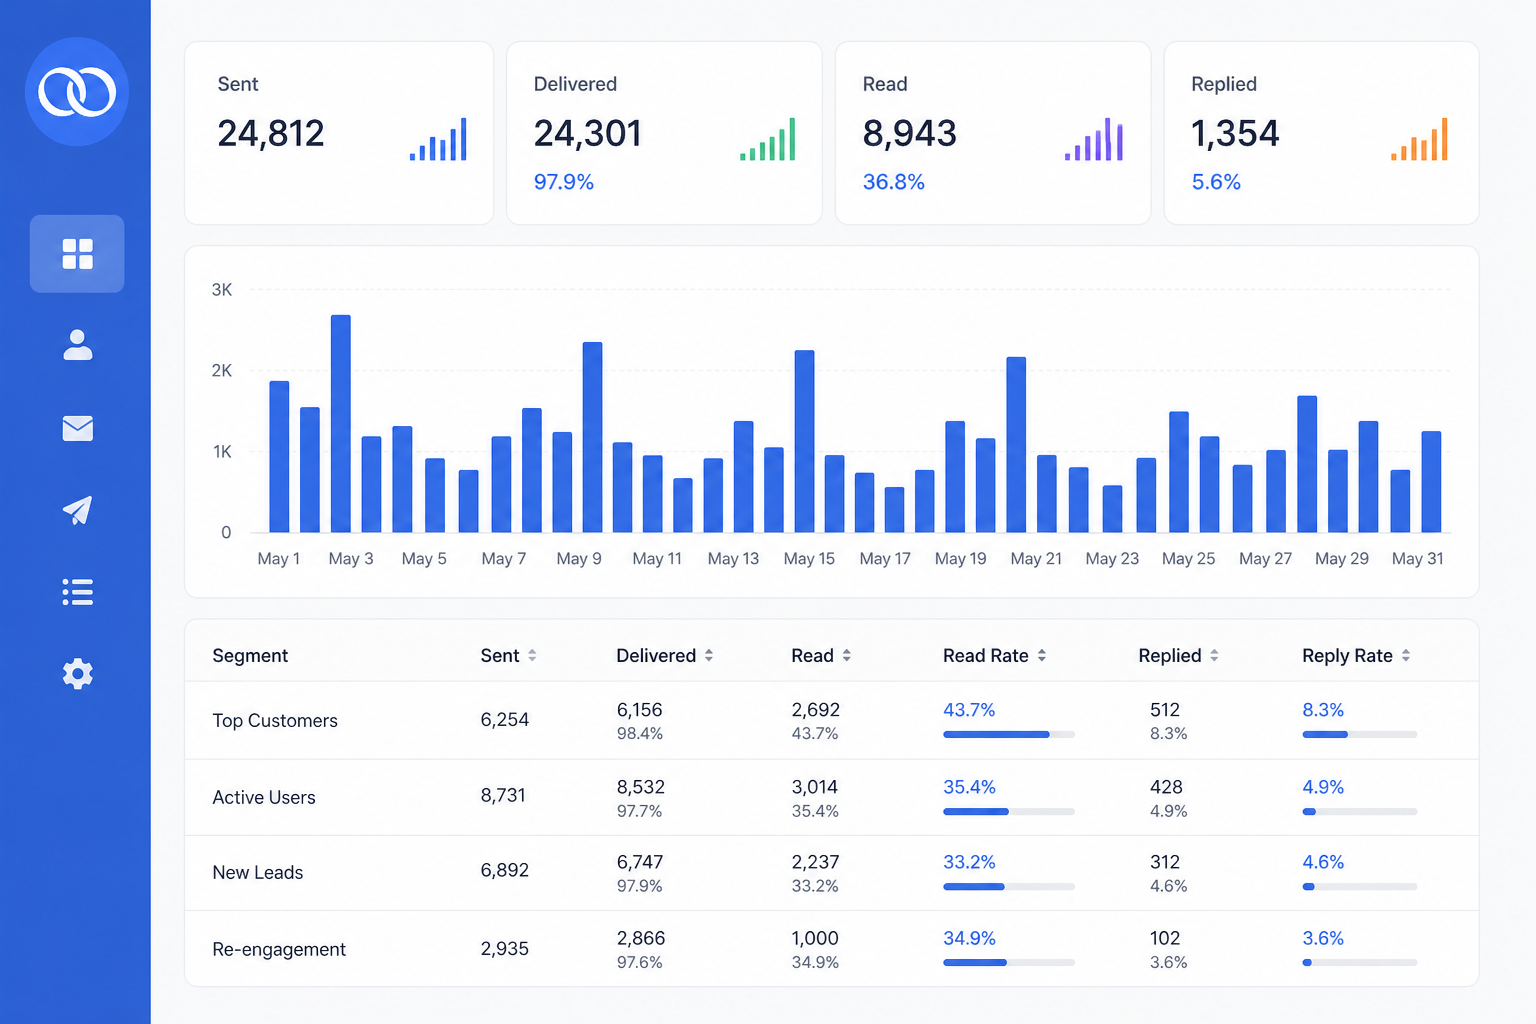Image resolution: width=1536 pixels, height=1024 pixels.
Task: Click the interlocking rings app logo
Action: [77, 92]
